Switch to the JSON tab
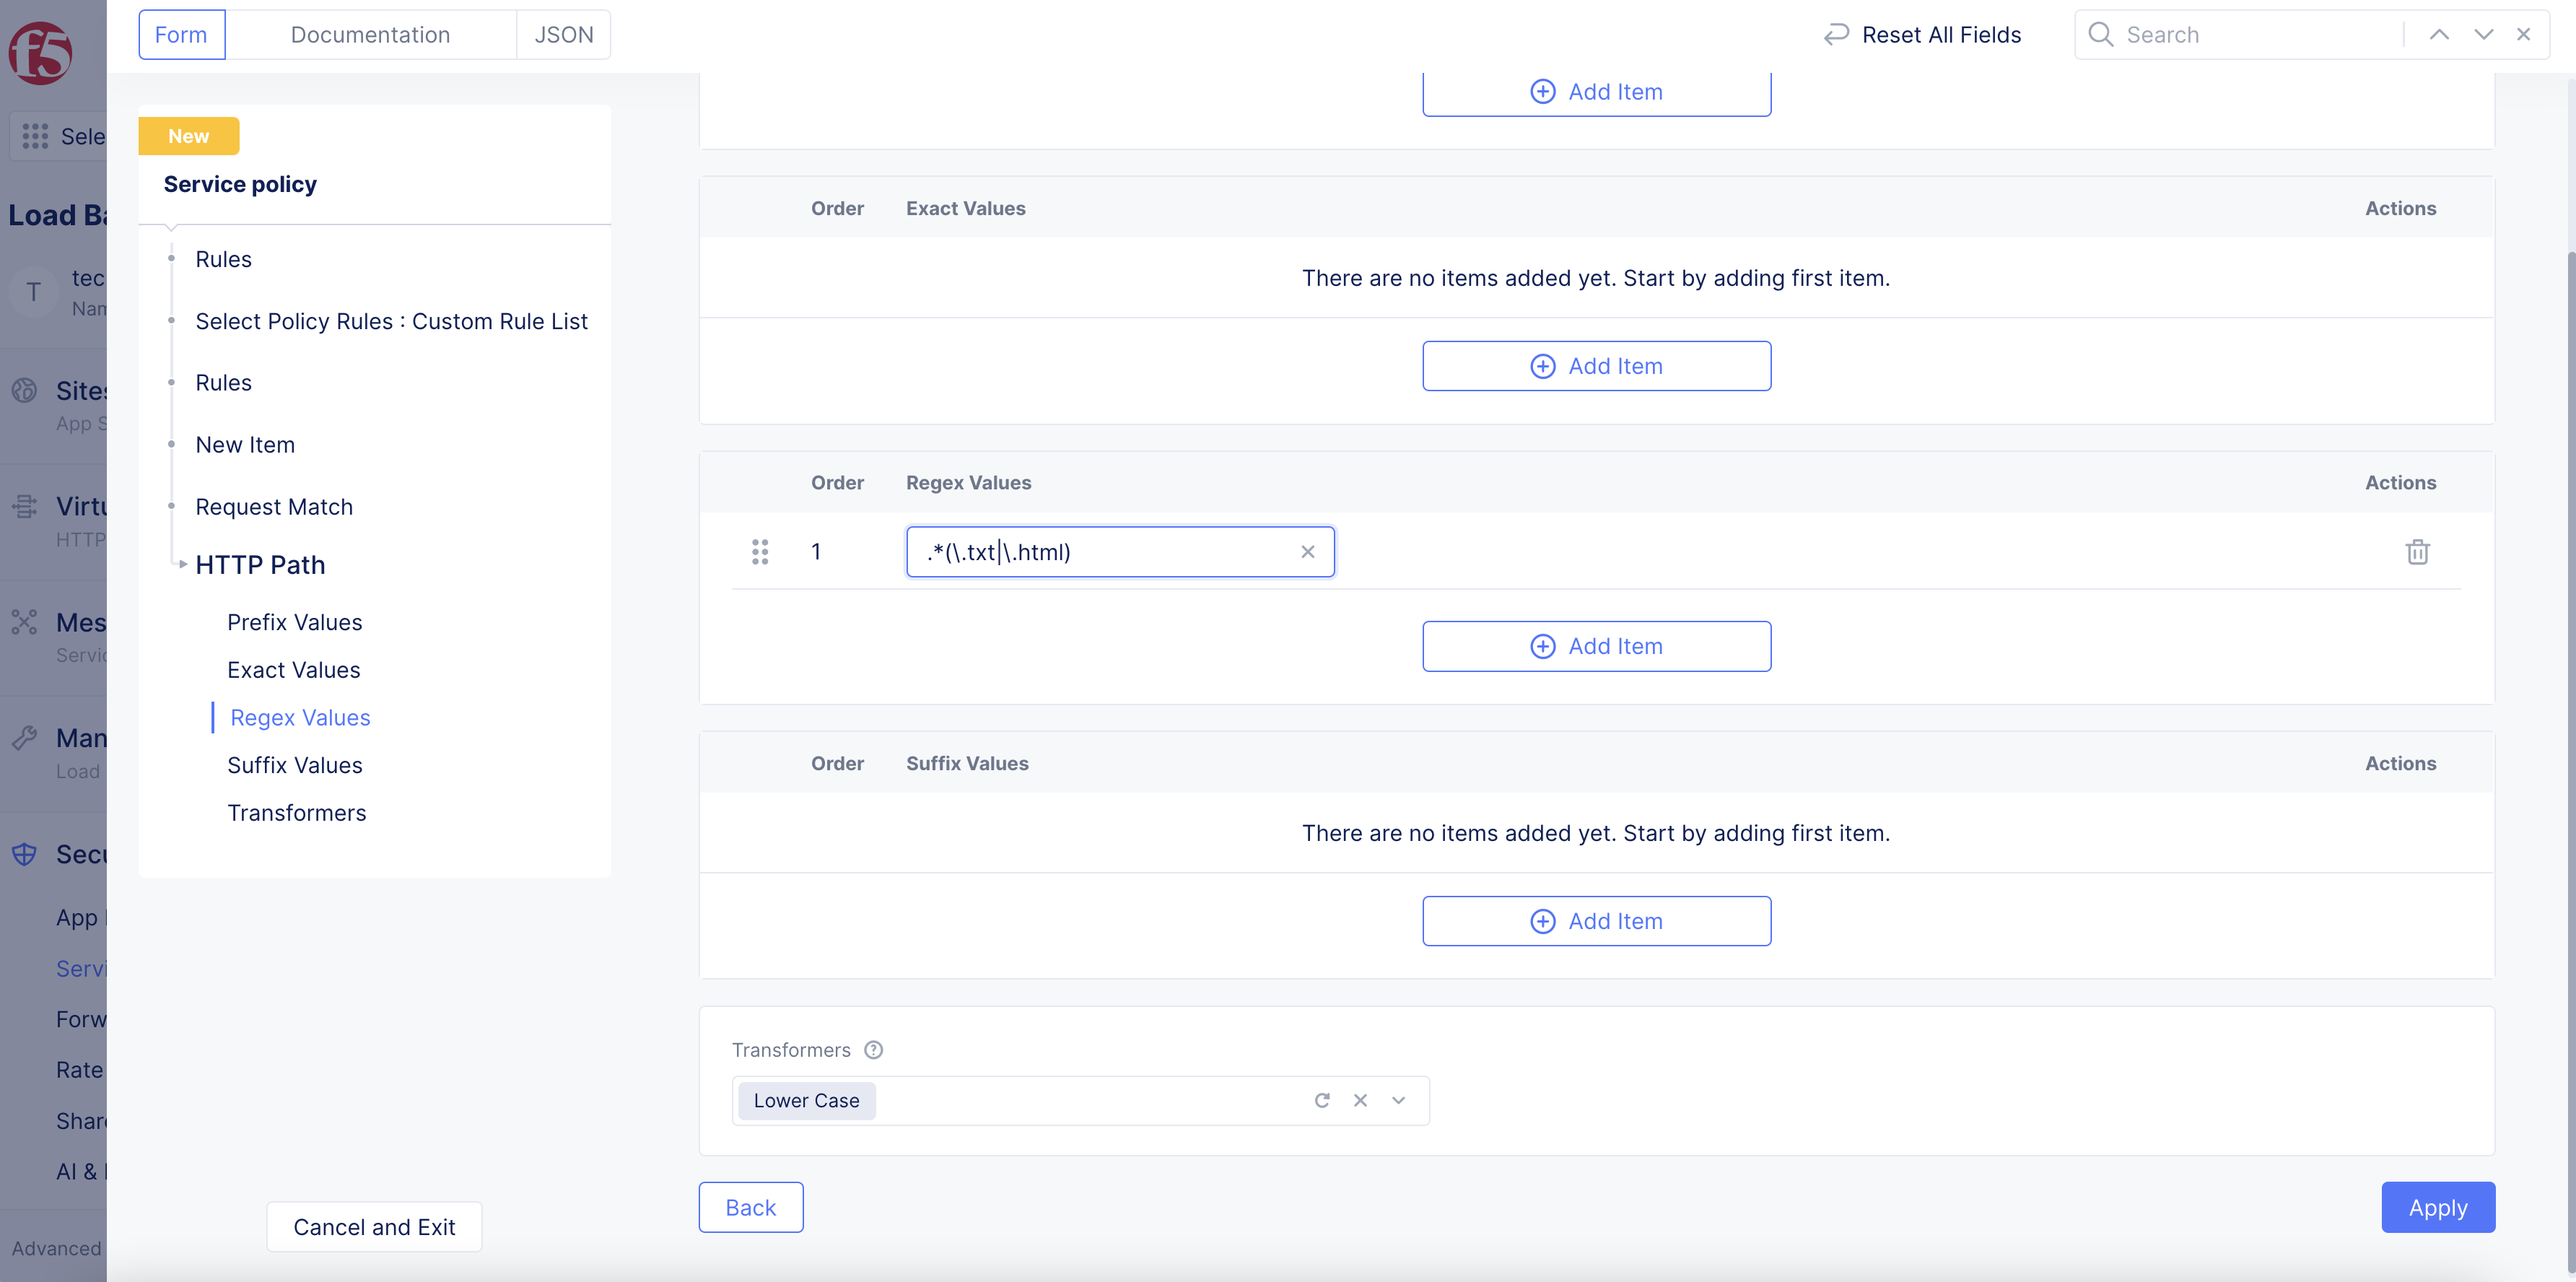Screen dimensions: 2576x1282 563,35
